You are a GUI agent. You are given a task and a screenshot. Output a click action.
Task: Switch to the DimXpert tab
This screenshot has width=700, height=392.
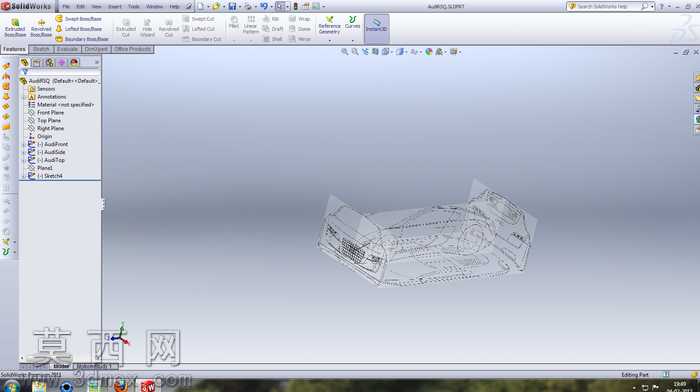pos(96,49)
